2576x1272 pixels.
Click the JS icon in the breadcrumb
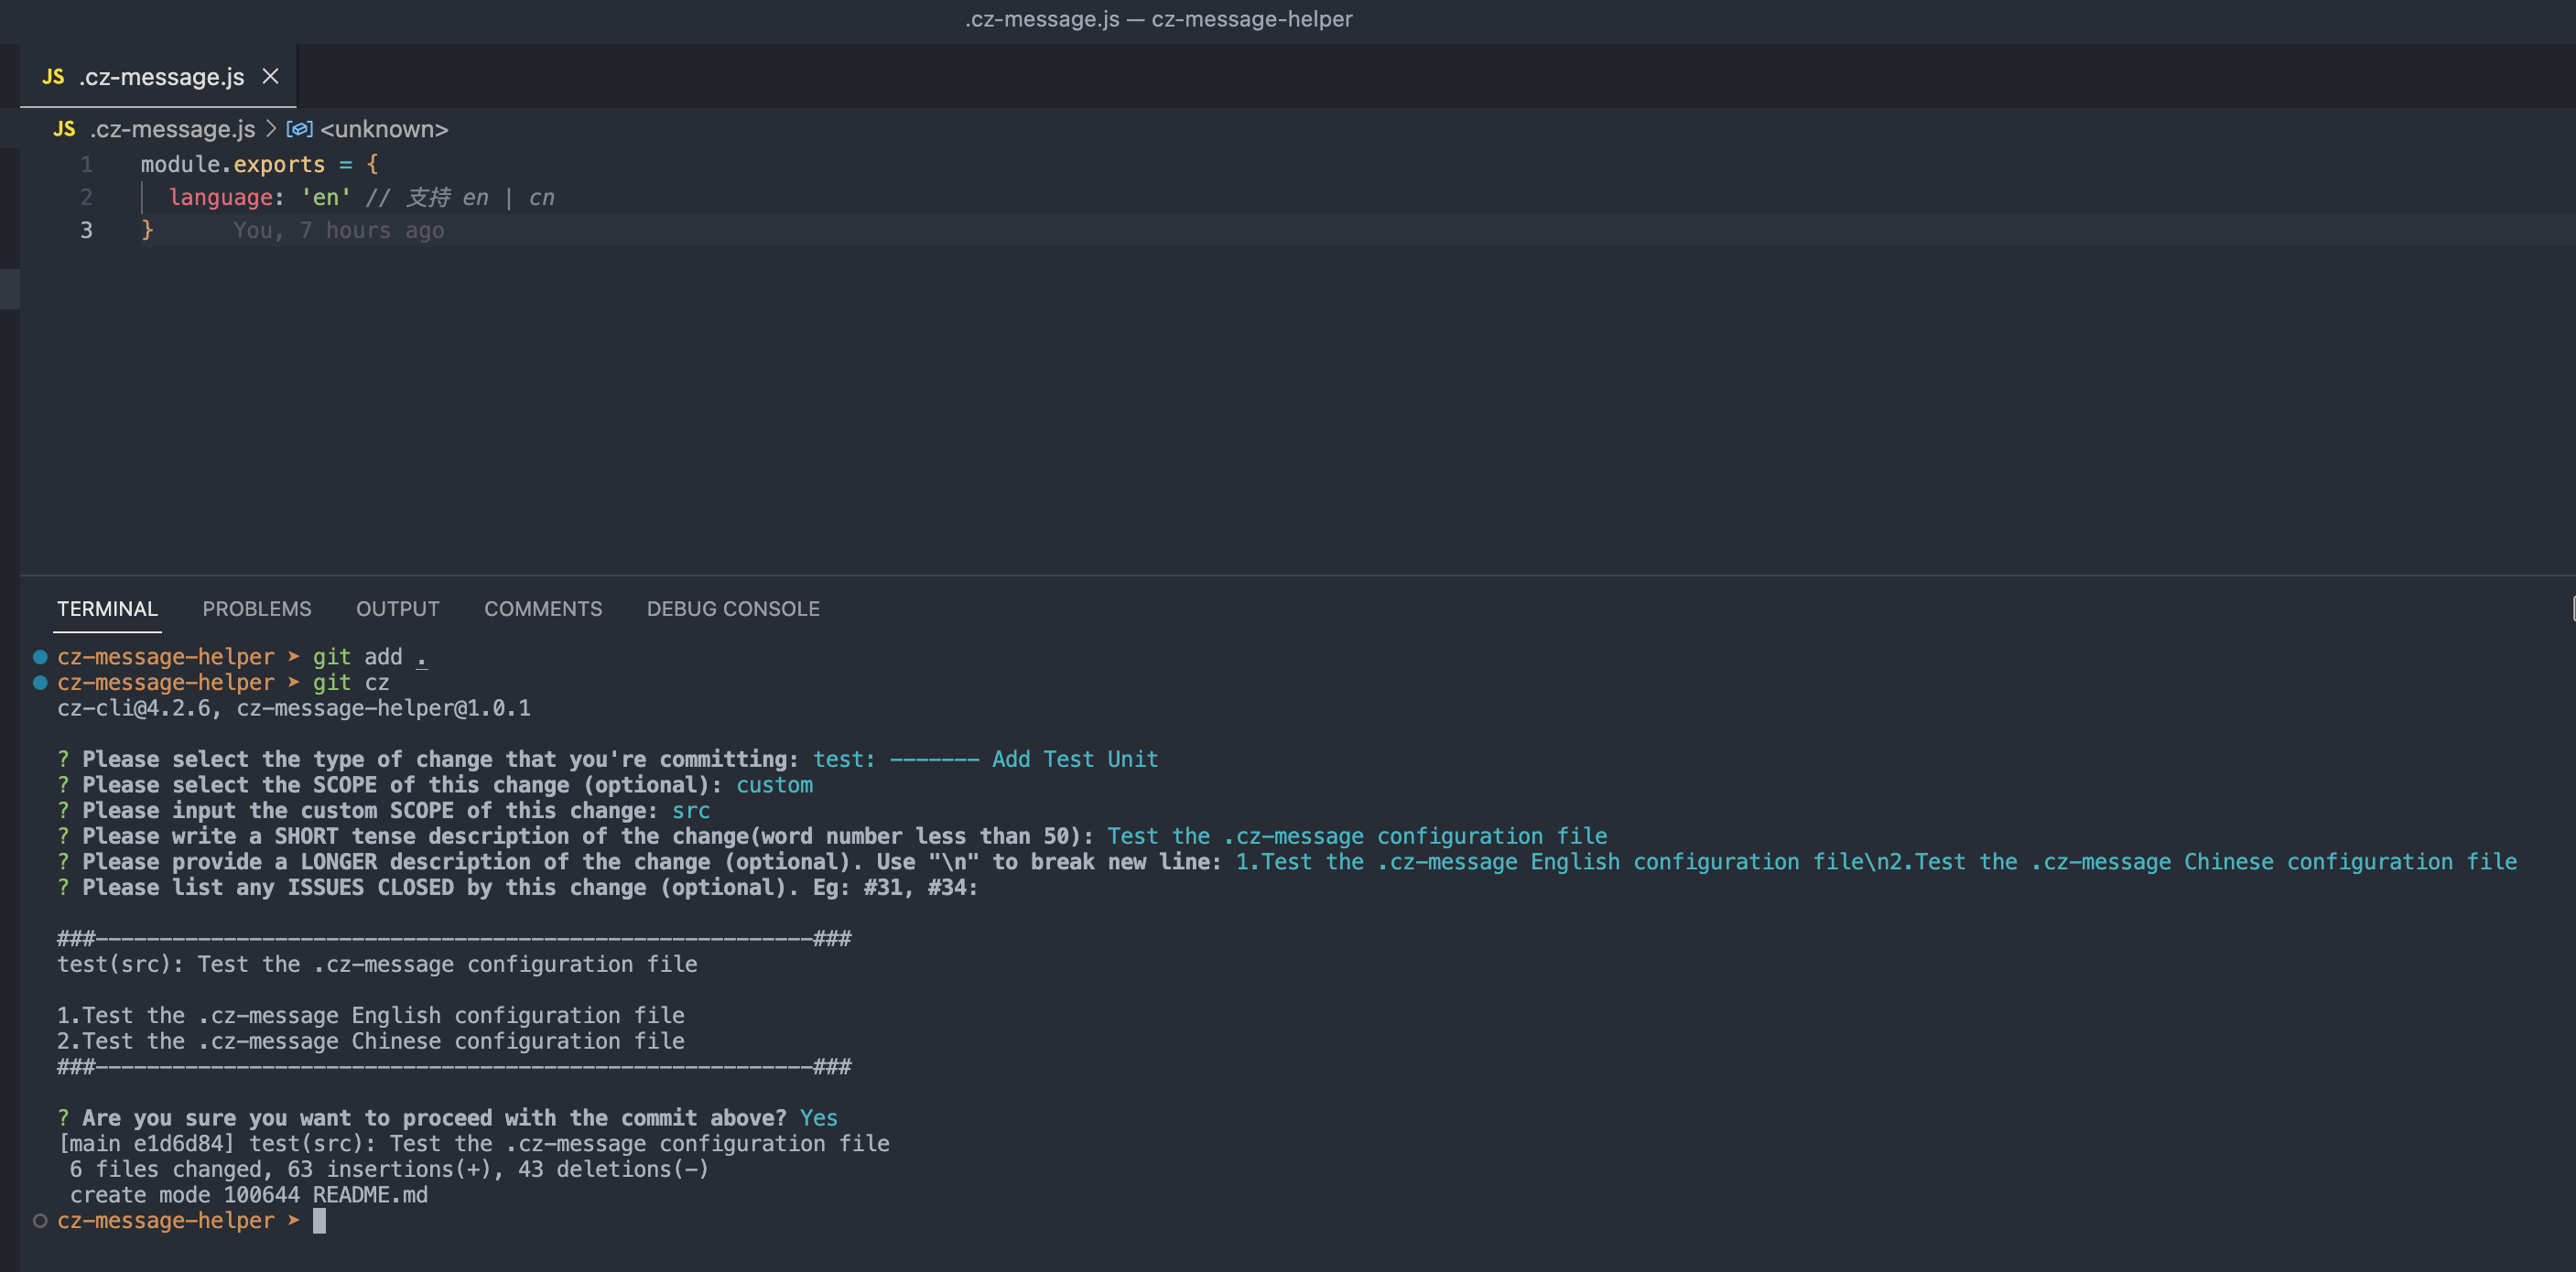point(64,129)
